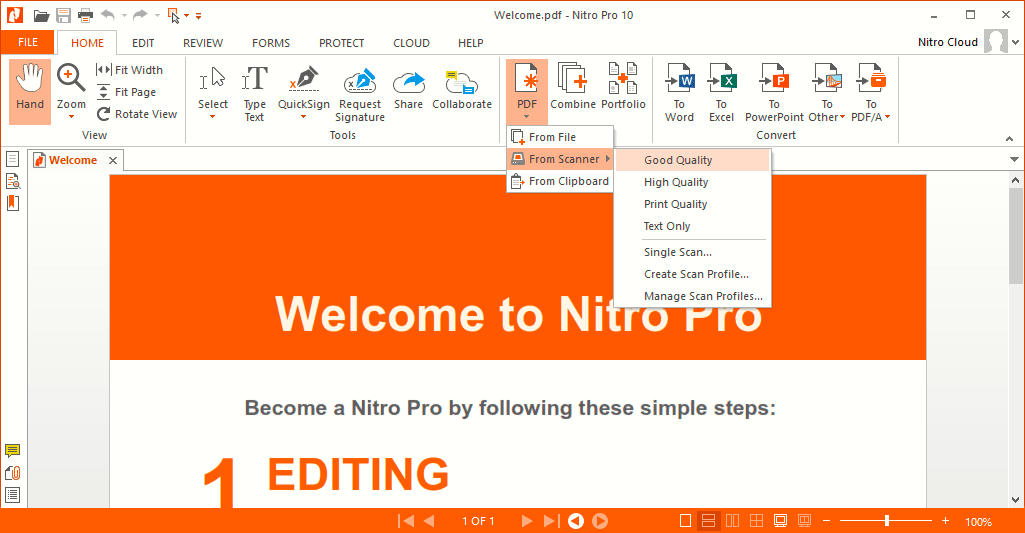1025x533 pixels.
Task: Click the Print icon in quick access toolbar
Action: 85,15
